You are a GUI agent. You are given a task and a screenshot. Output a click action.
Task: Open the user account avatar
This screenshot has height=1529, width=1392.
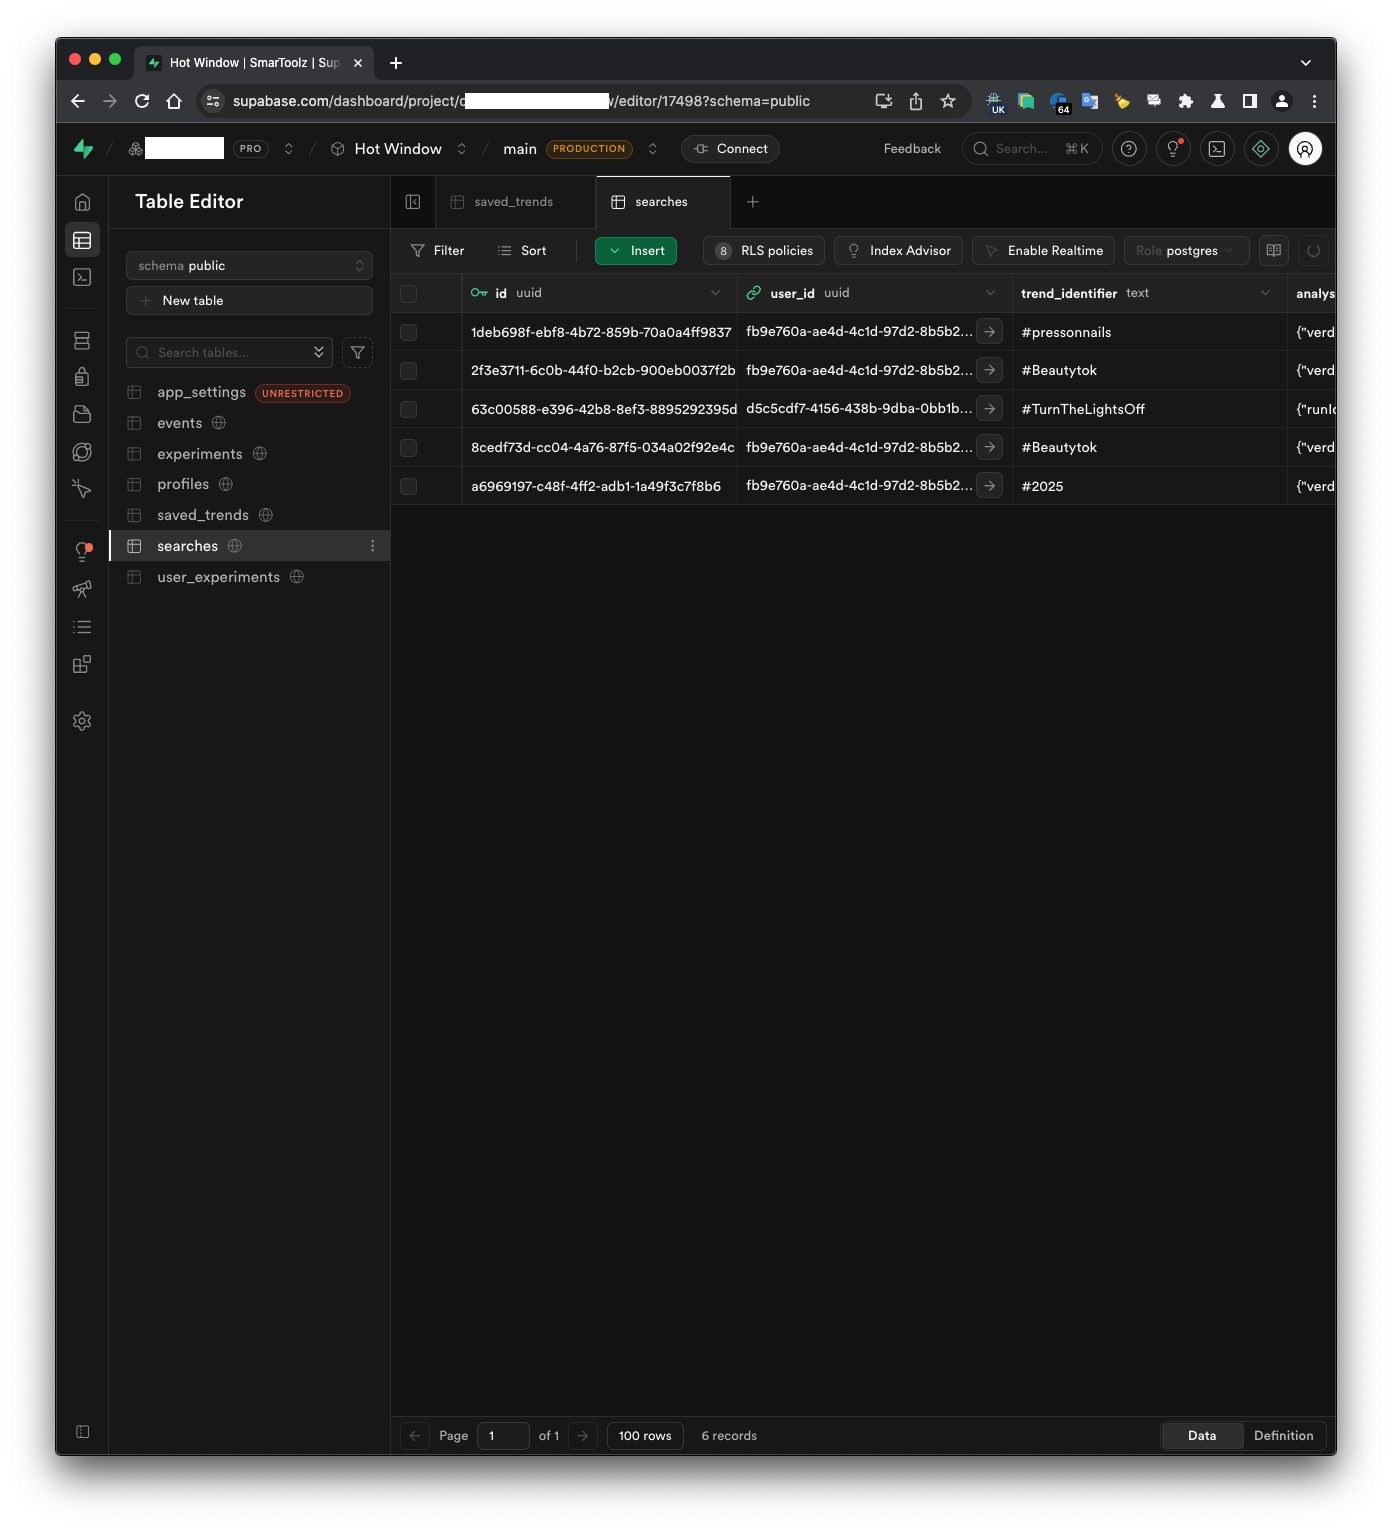pos(1305,149)
